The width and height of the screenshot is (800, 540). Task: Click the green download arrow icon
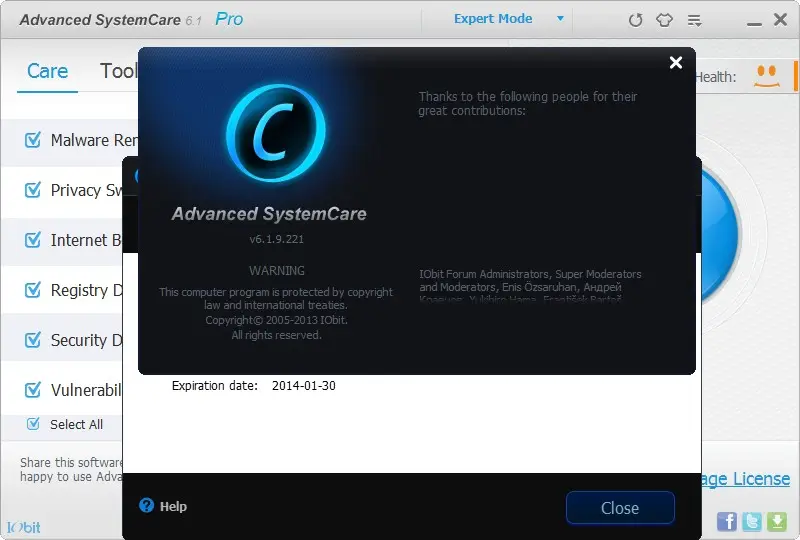tap(777, 521)
